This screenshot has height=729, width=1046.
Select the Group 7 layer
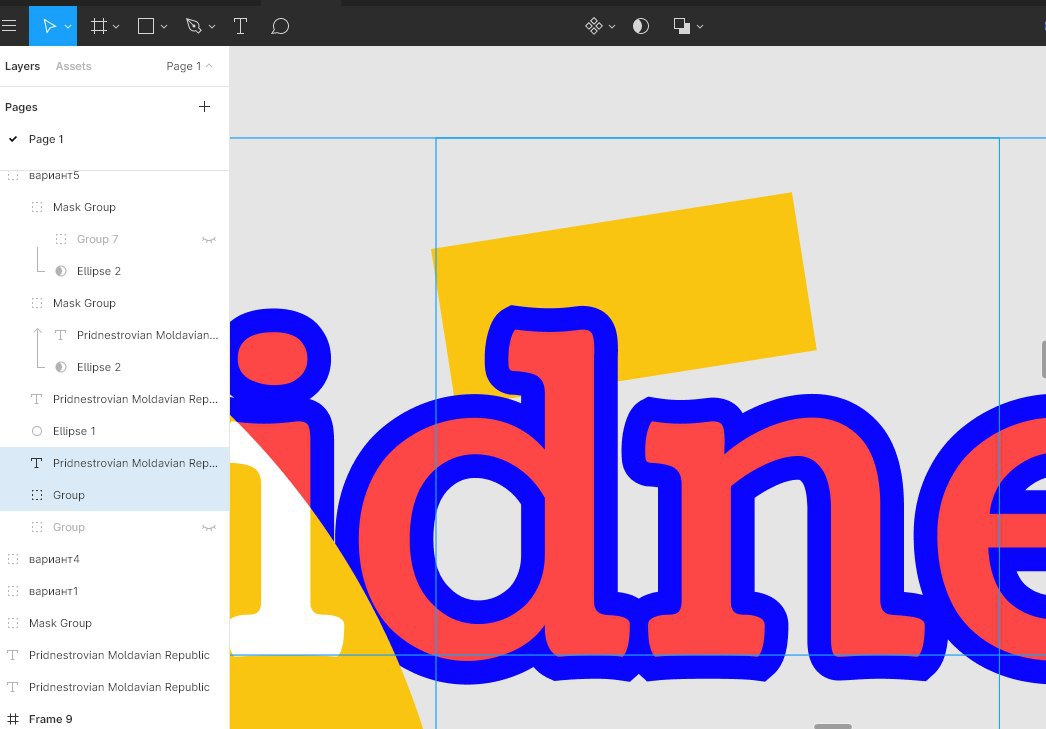coord(97,239)
